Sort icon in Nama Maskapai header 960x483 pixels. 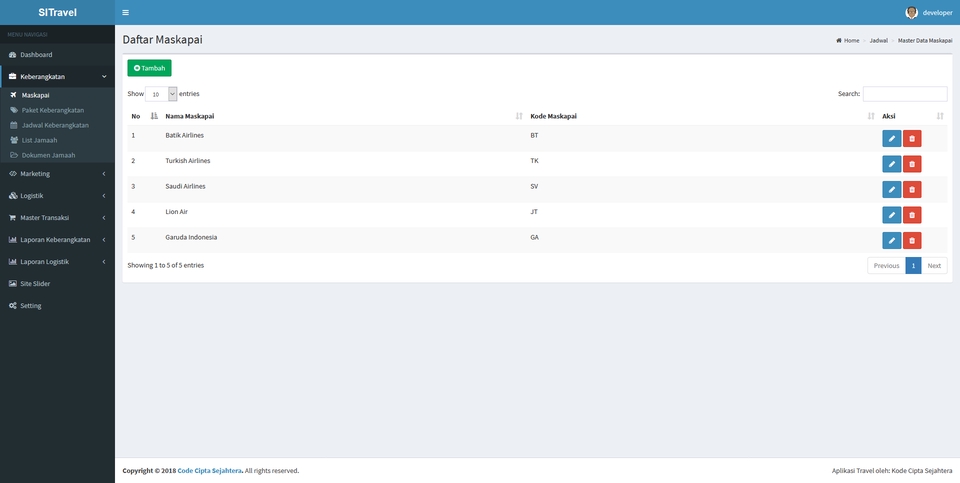519,116
